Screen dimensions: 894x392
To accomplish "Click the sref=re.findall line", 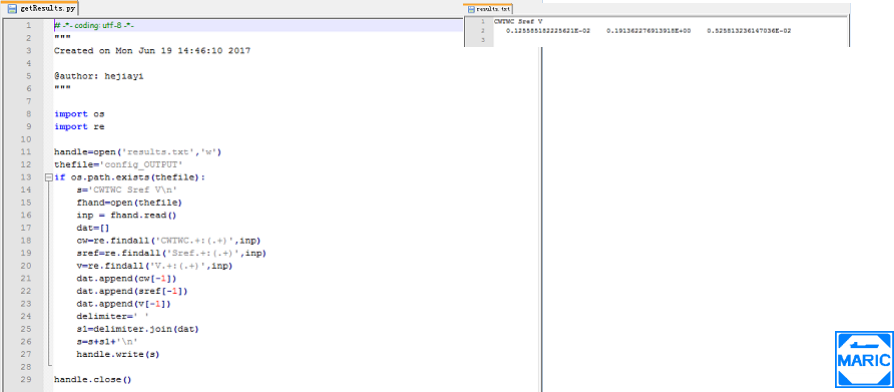I will (x=172, y=253).
